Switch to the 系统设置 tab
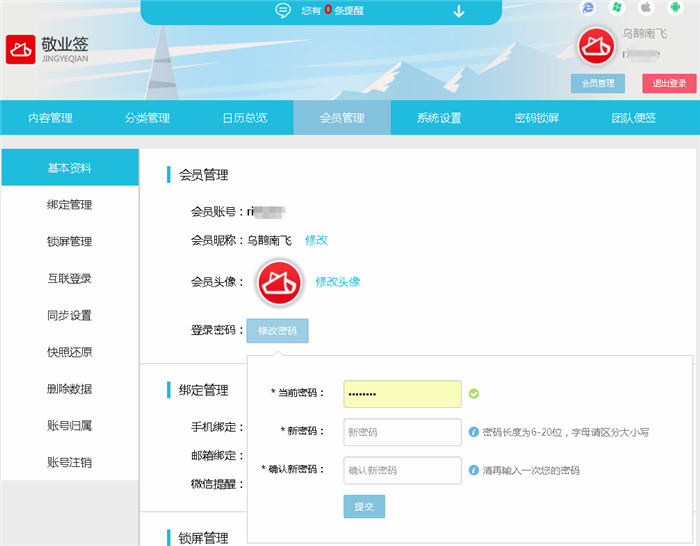 point(439,118)
